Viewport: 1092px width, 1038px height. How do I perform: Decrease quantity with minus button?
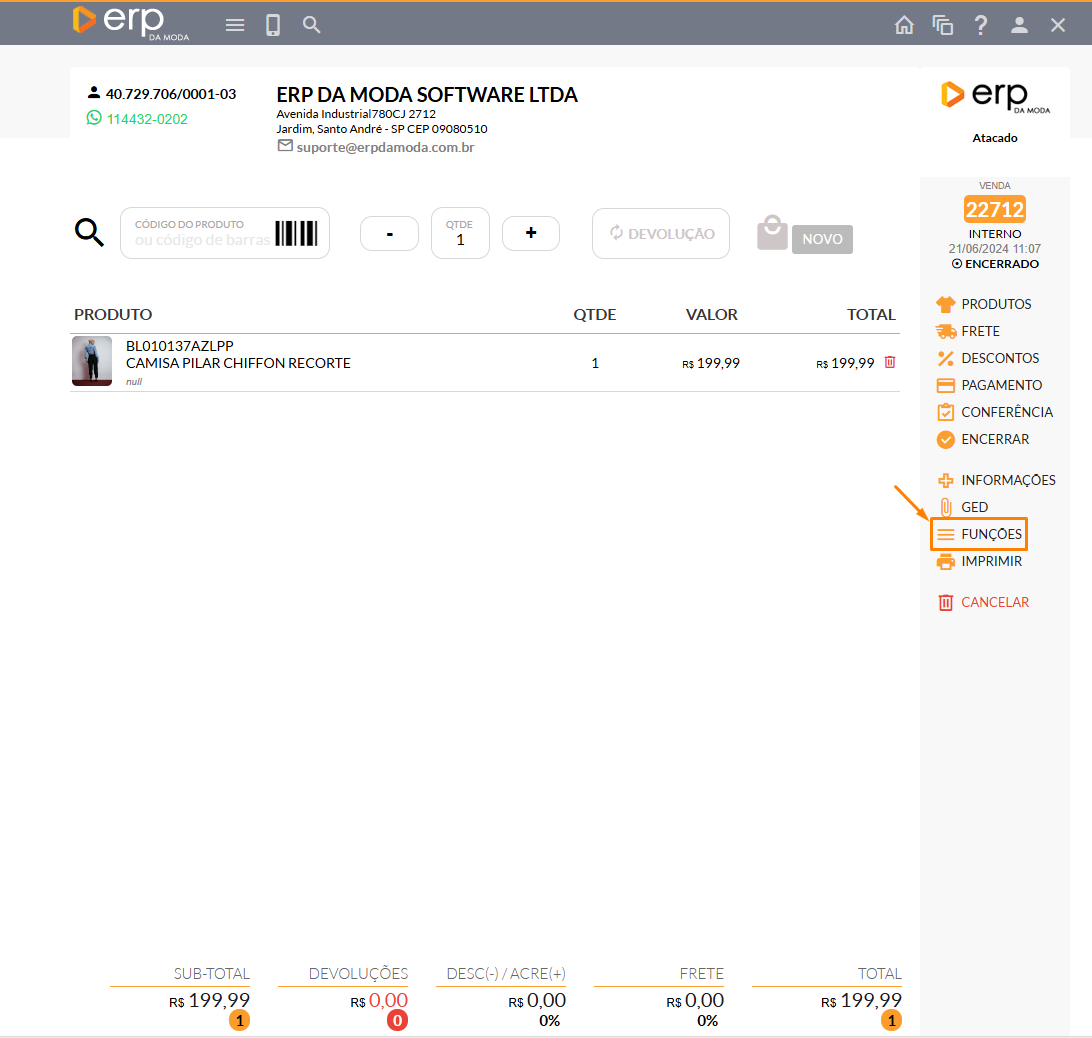[389, 234]
